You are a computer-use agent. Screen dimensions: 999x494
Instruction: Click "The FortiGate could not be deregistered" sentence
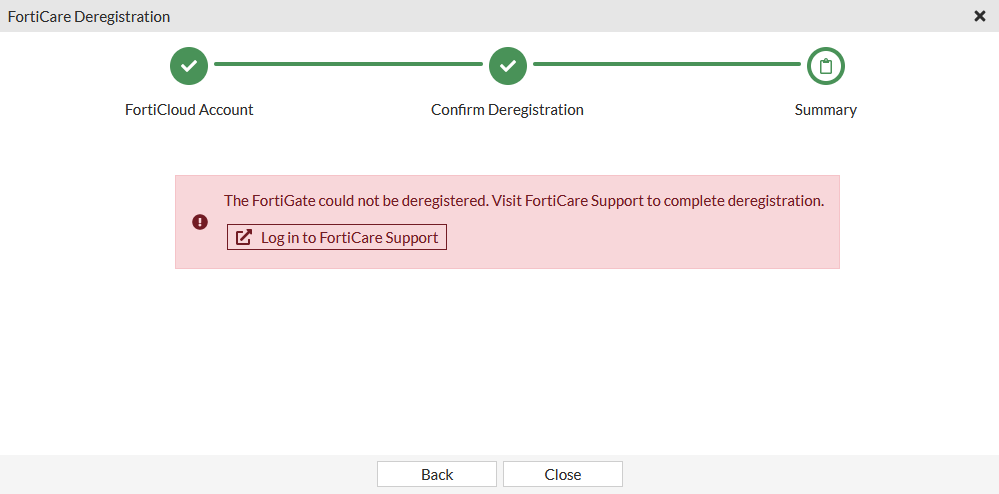click(x=356, y=201)
